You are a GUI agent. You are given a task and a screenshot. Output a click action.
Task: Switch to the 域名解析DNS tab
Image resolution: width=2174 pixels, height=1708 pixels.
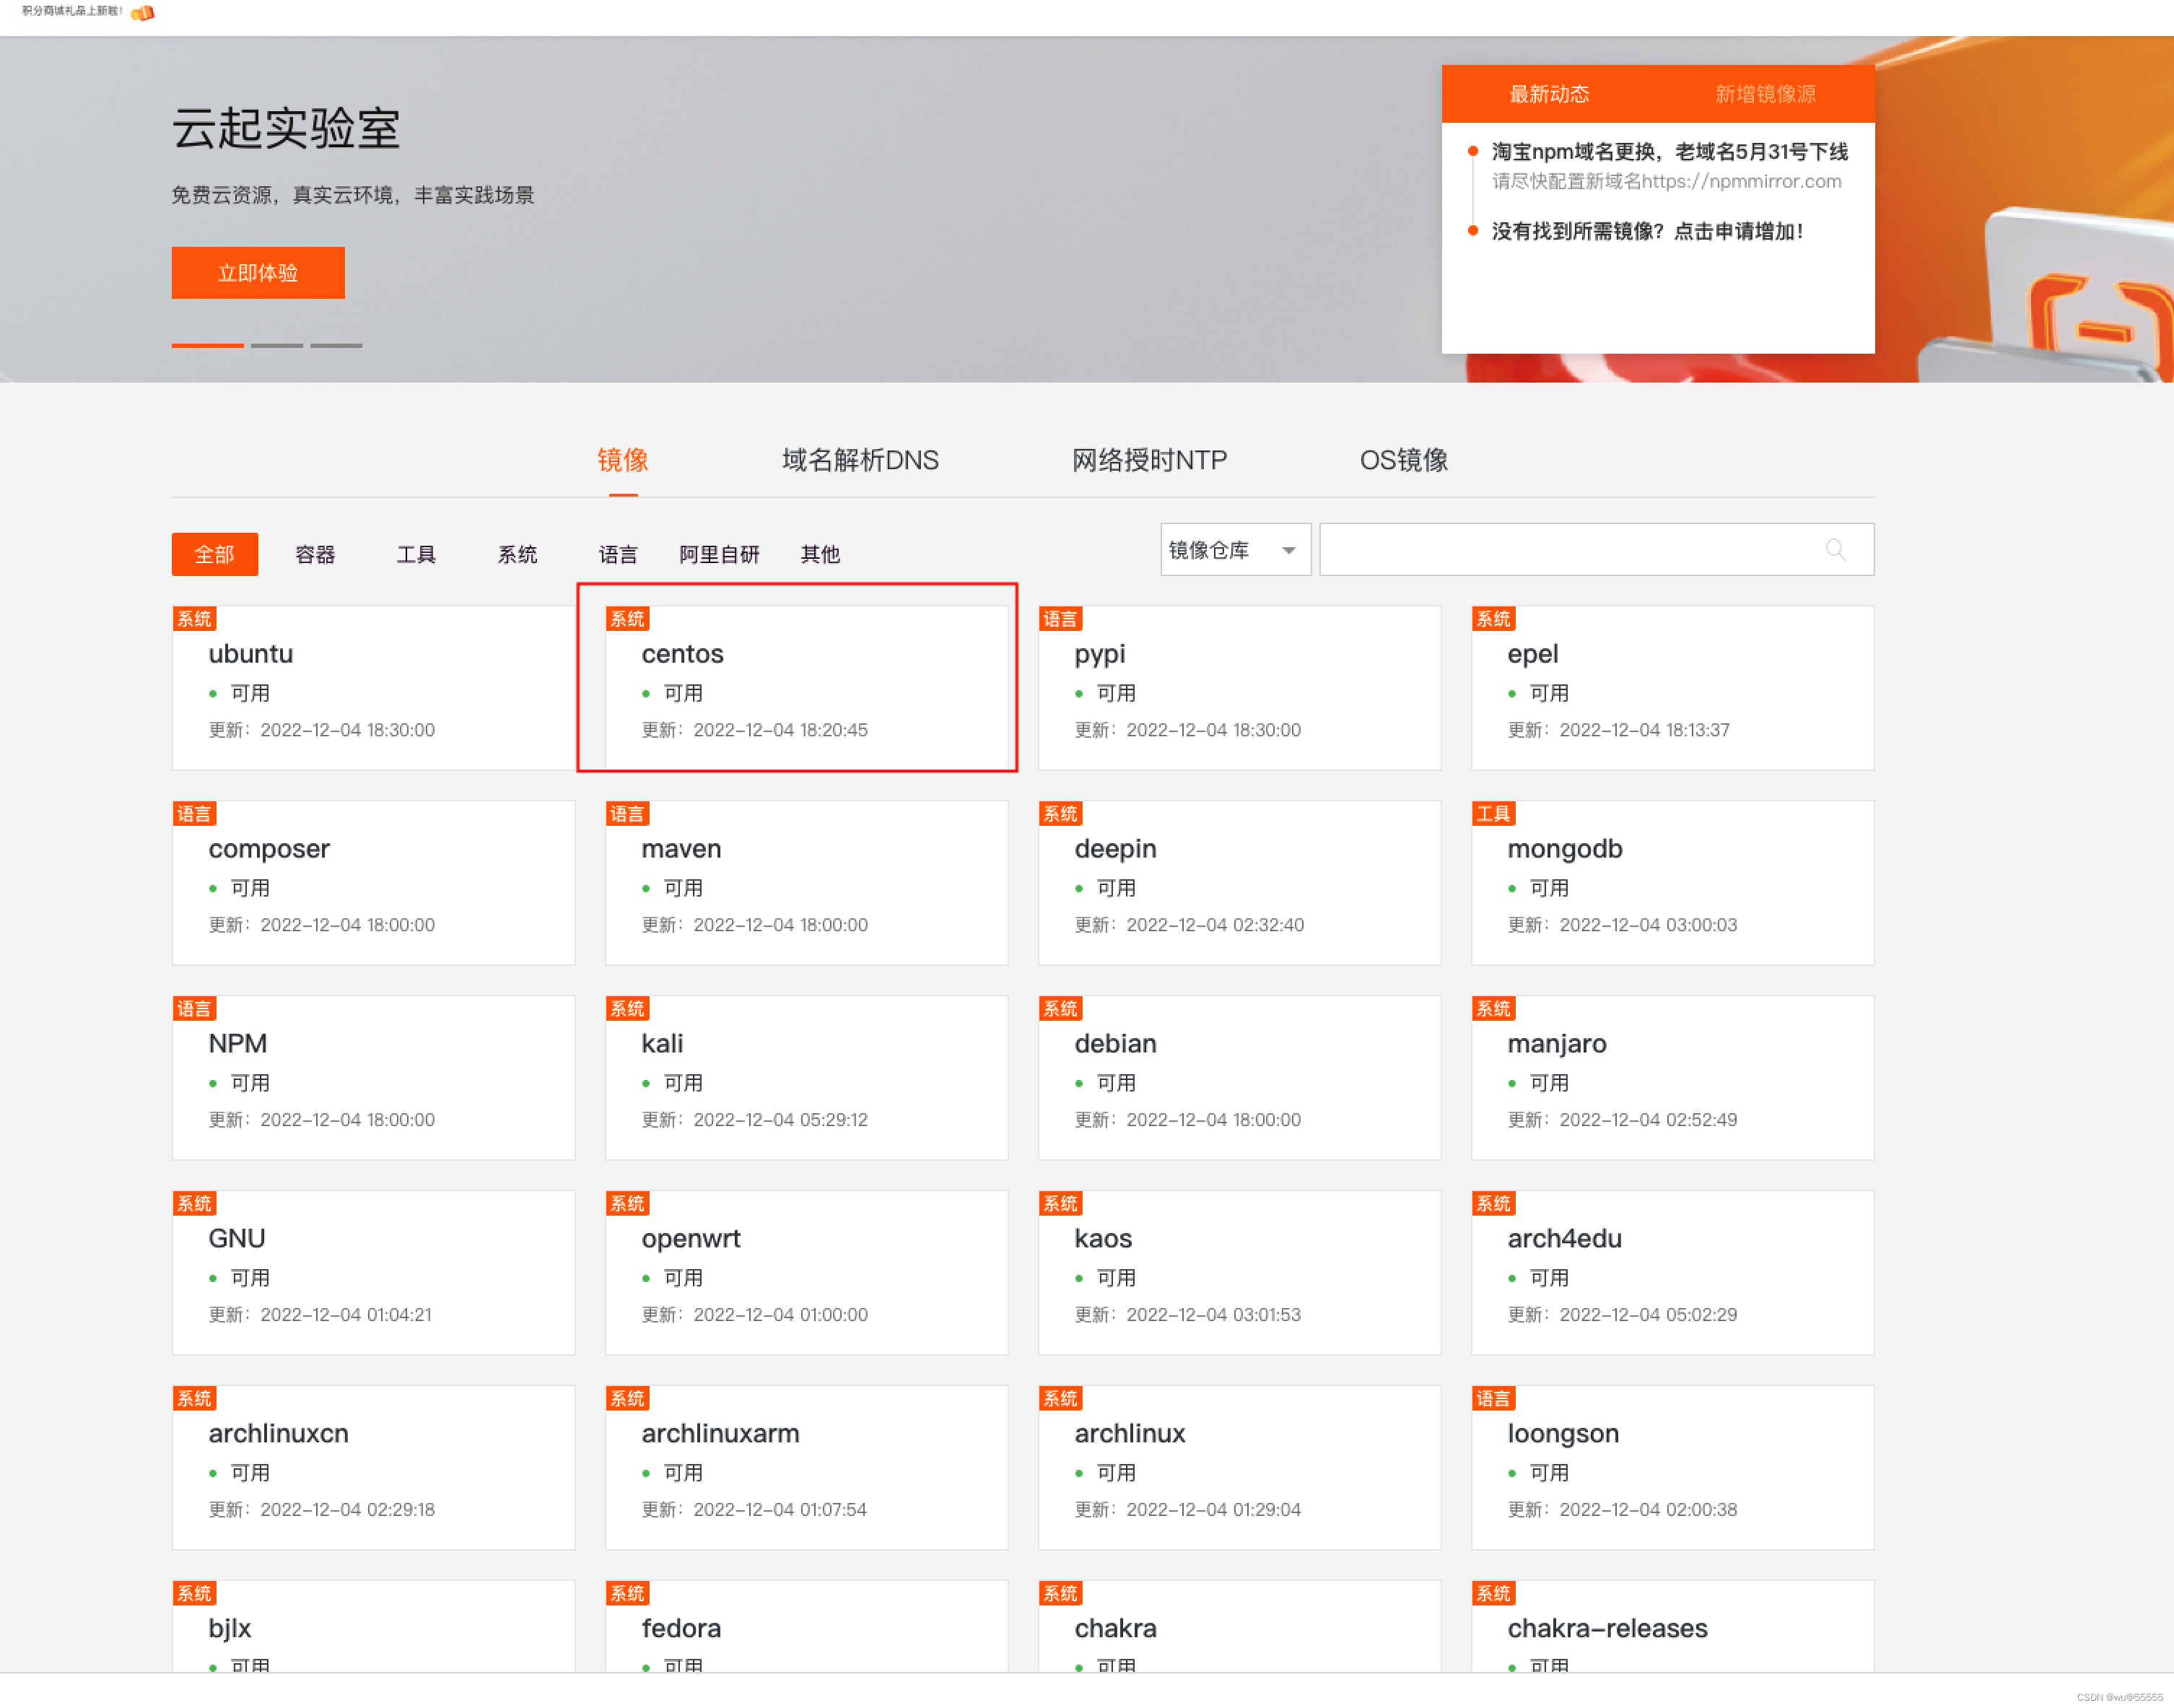pyautogui.click(x=860, y=460)
